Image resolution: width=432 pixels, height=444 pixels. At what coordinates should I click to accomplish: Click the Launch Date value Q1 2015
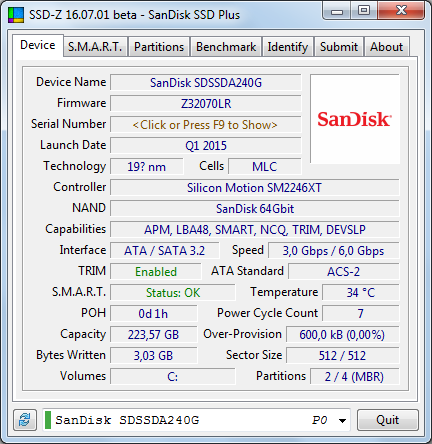click(206, 146)
